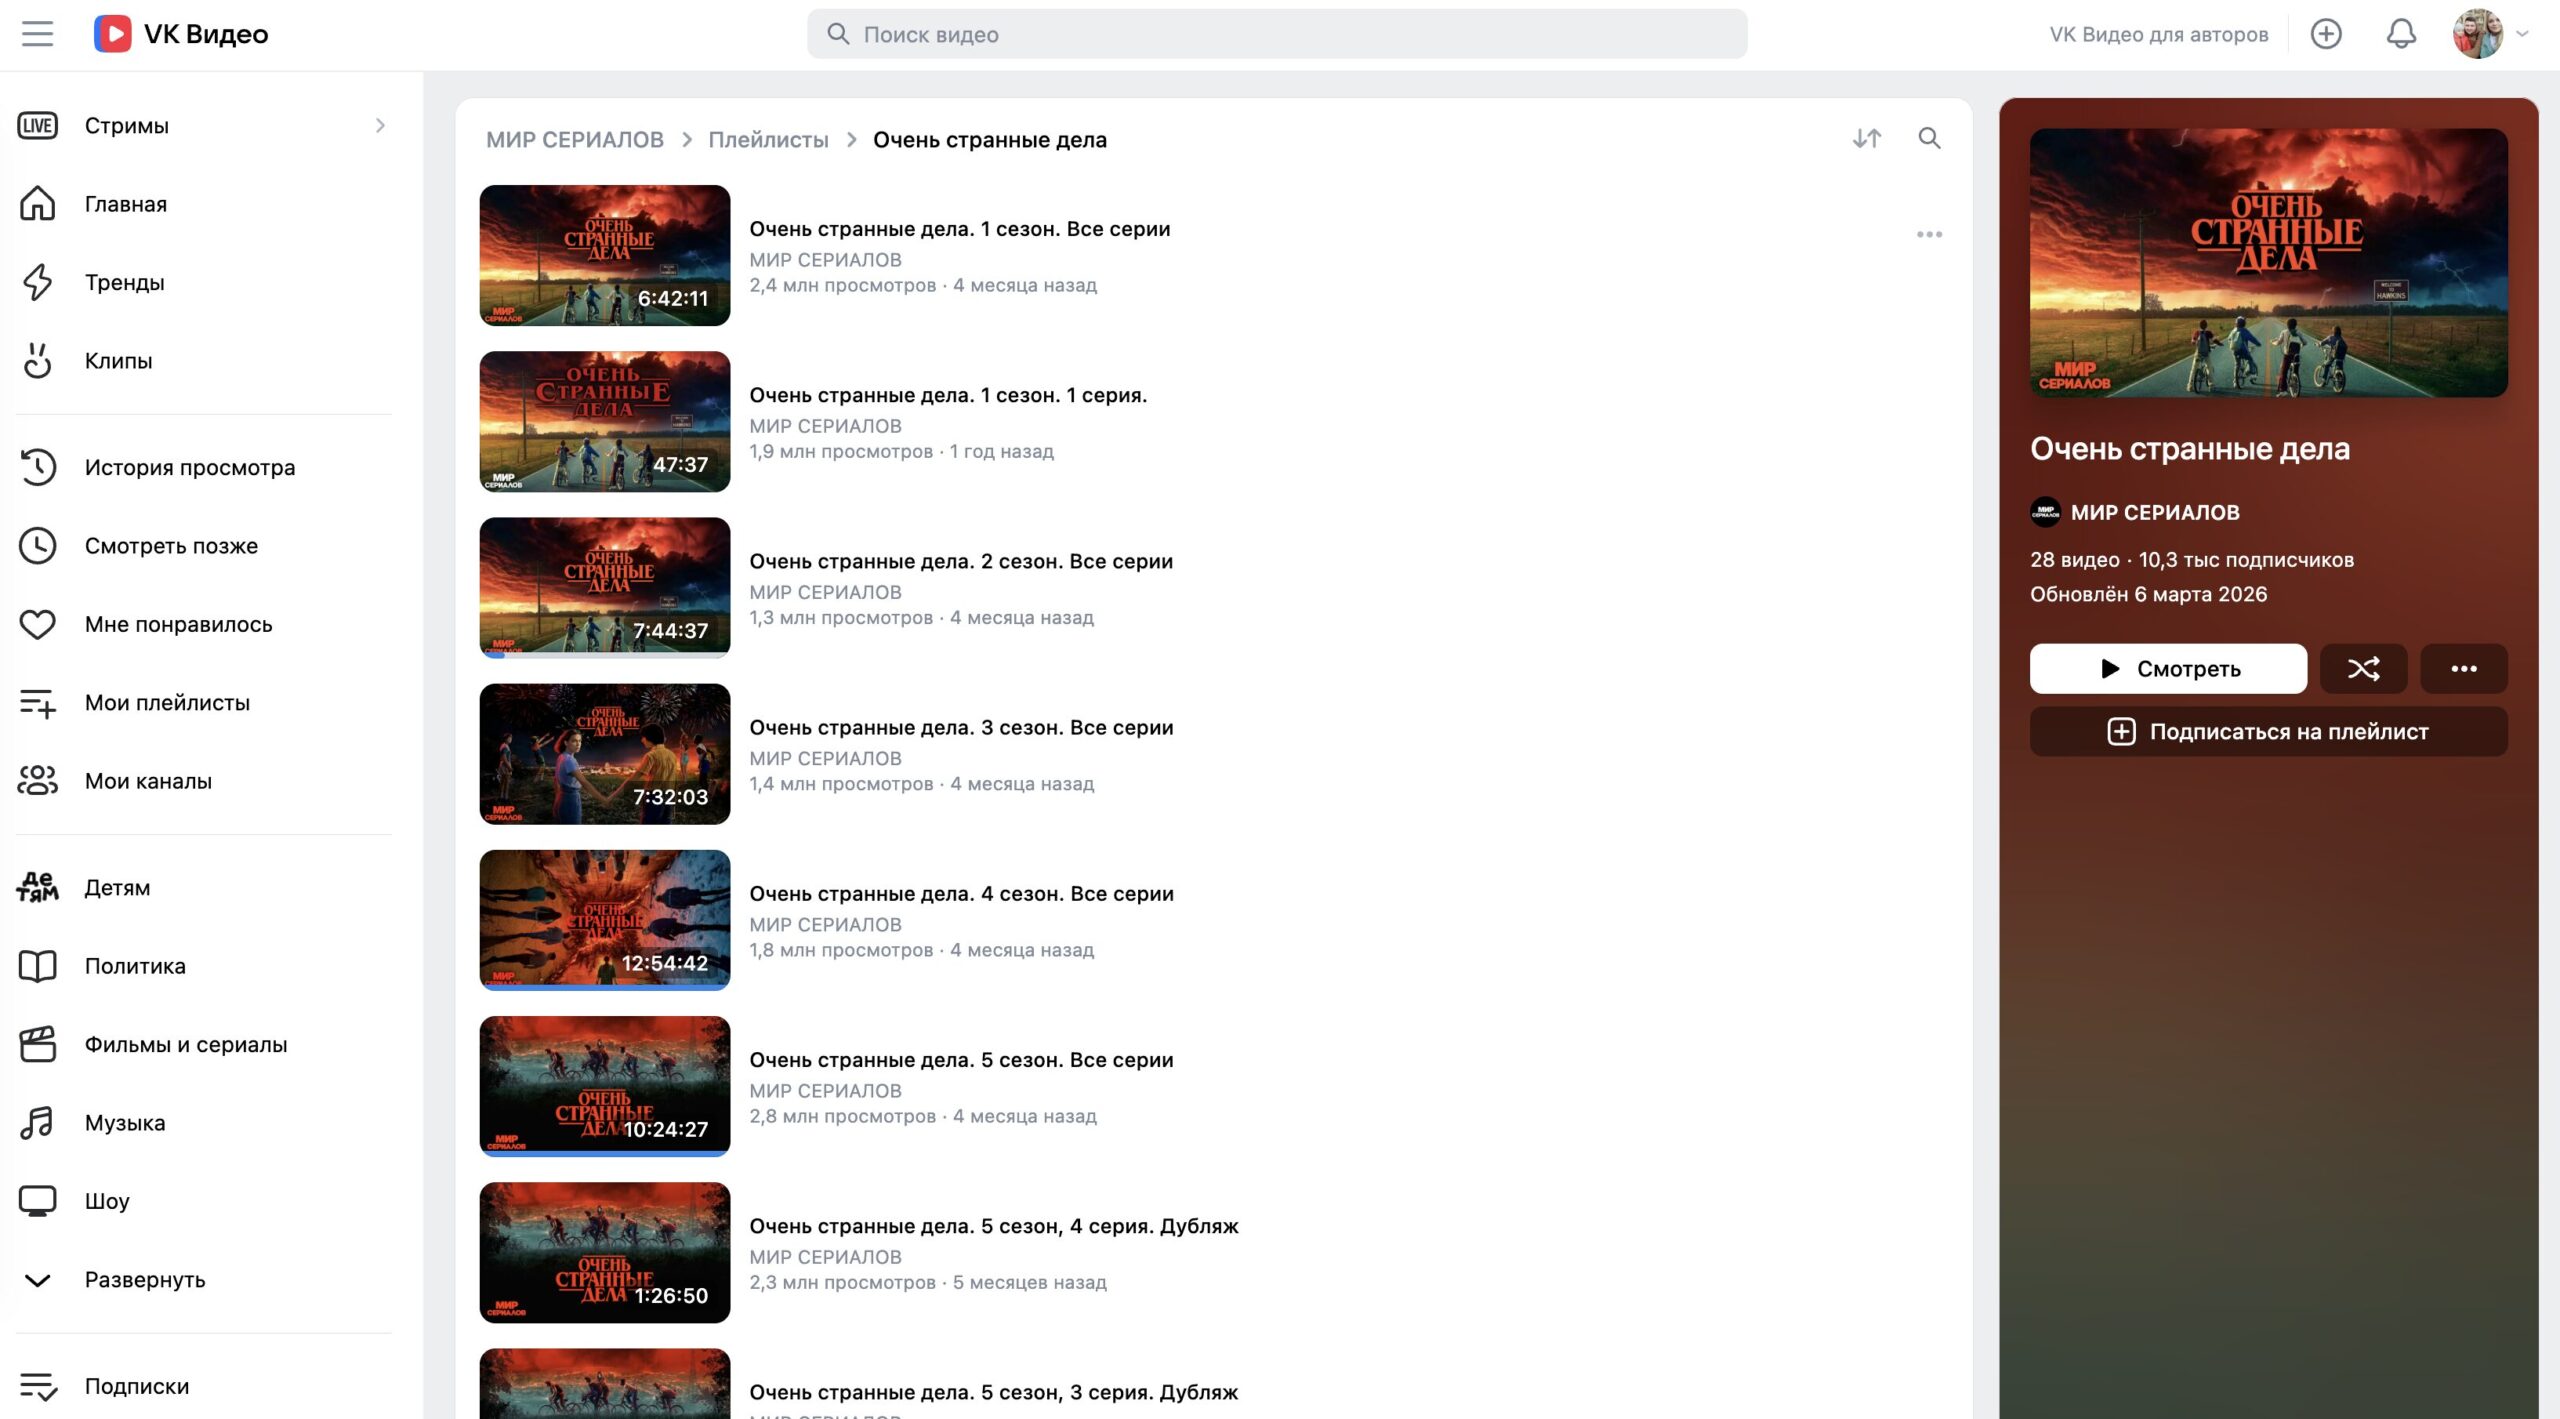Click Плейлисты breadcrumb
This screenshot has width=2560, height=1419.
[768, 139]
